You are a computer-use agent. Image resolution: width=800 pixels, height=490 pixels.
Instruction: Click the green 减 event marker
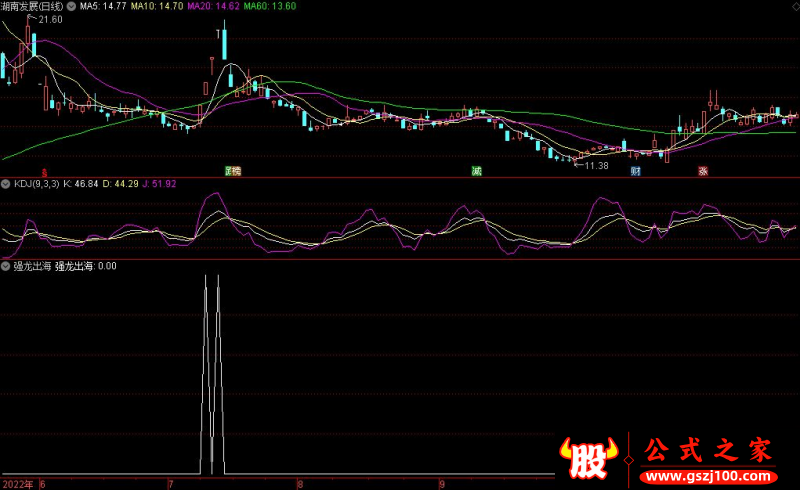pos(478,171)
